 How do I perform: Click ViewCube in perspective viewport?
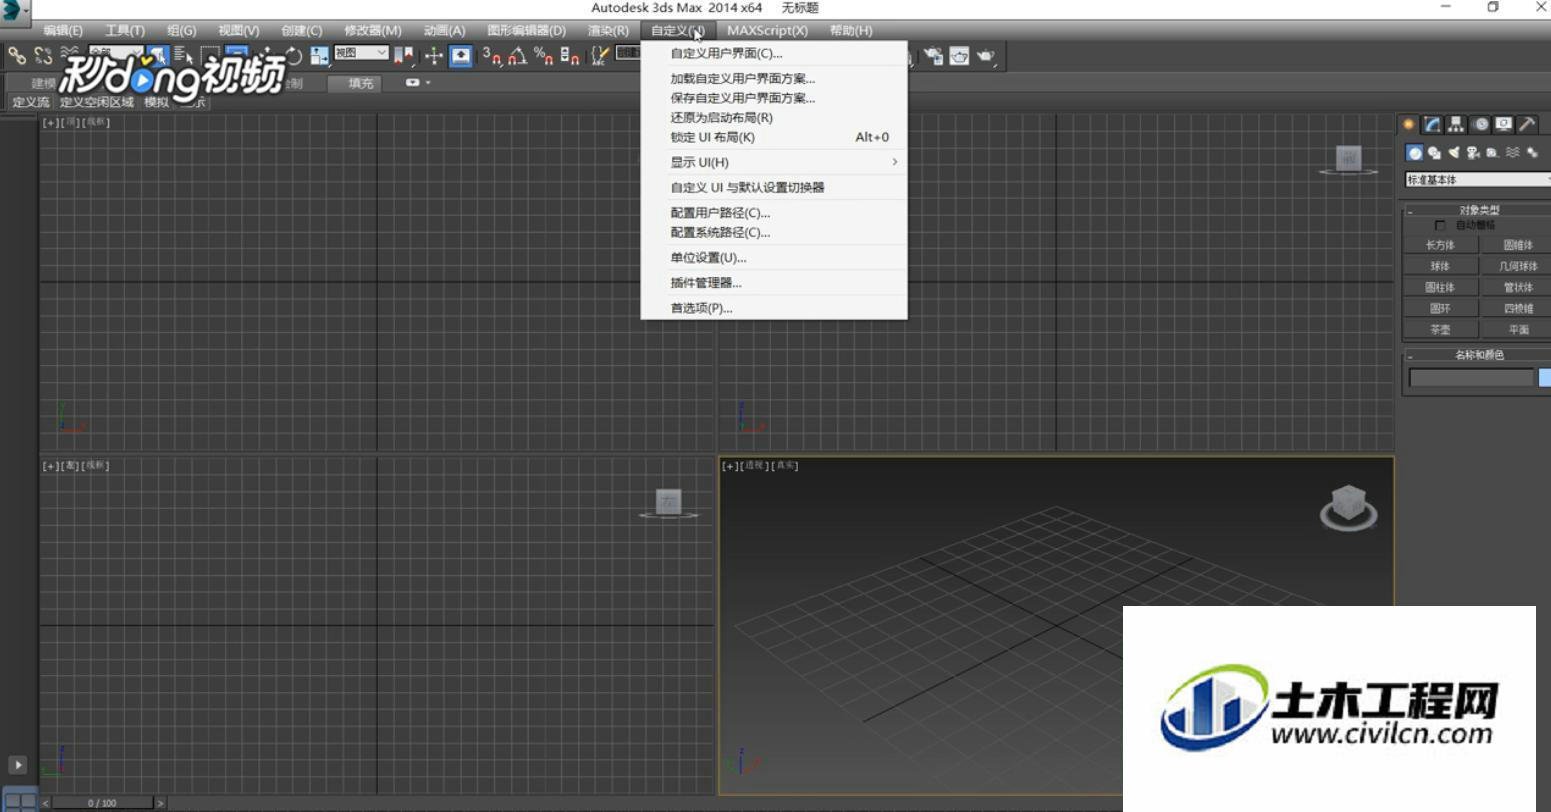click(x=1348, y=506)
